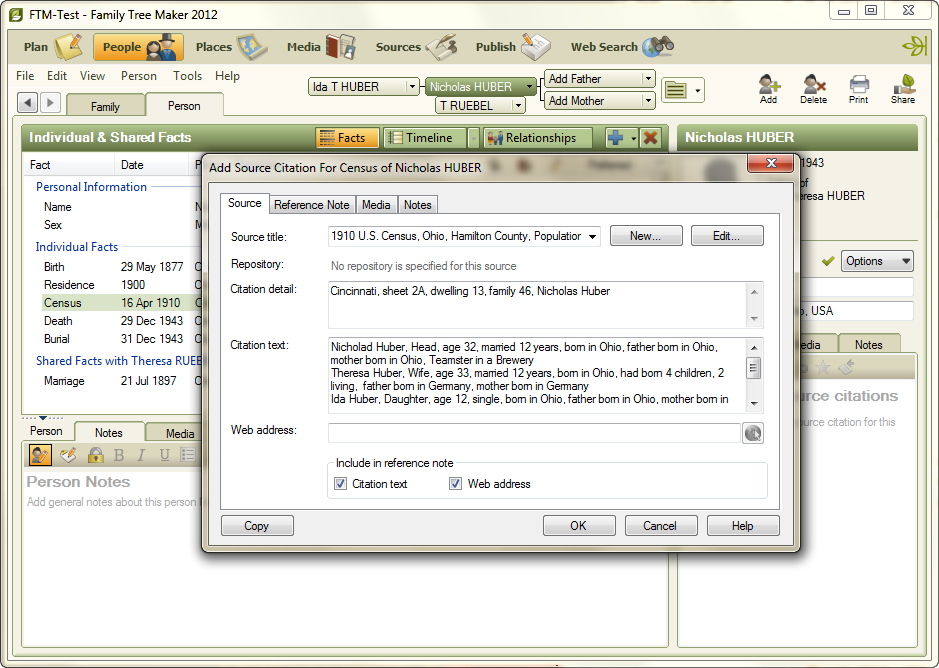This screenshot has height=668, width=939.
Task: Click the Copy button
Action: coord(257,525)
